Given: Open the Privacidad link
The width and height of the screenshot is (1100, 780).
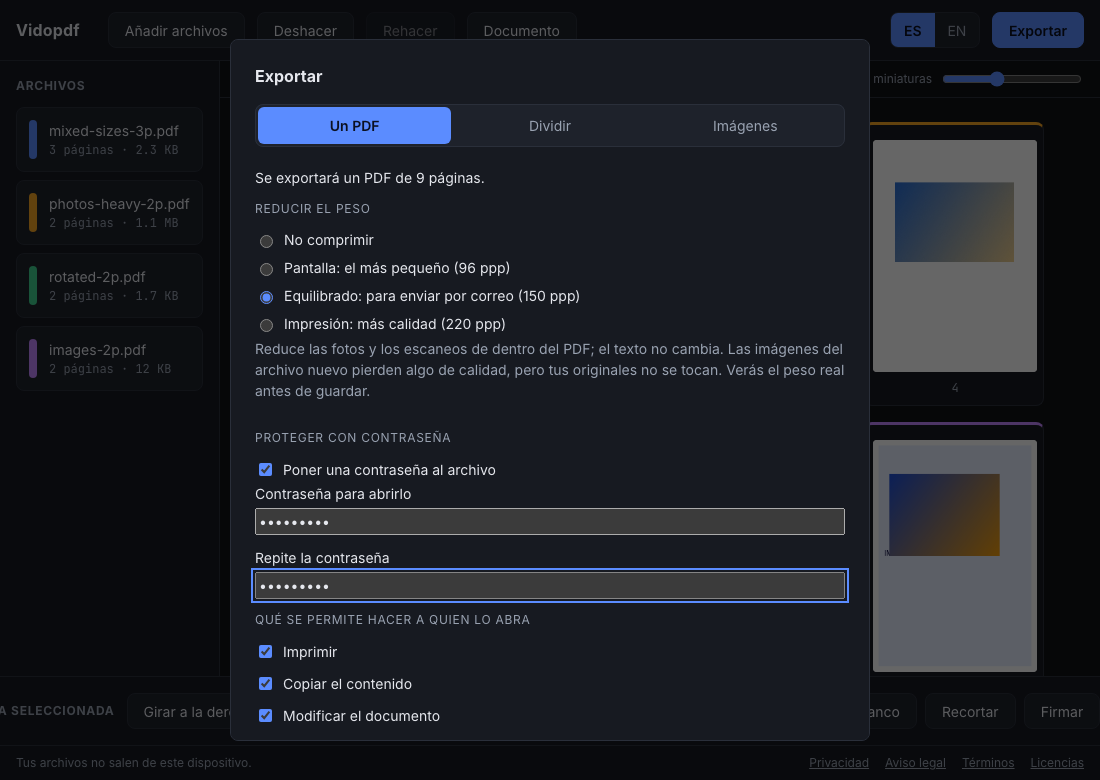Looking at the screenshot, I should 839,762.
